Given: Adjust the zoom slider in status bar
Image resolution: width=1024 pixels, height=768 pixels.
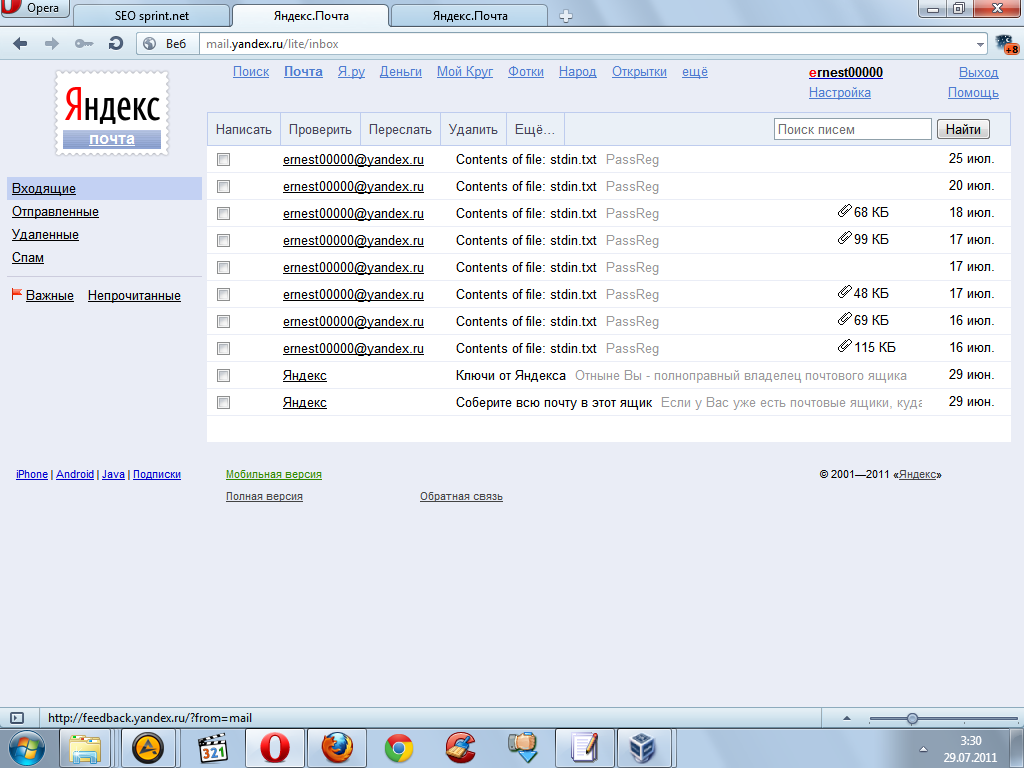Looking at the screenshot, I should tap(912, 718).
